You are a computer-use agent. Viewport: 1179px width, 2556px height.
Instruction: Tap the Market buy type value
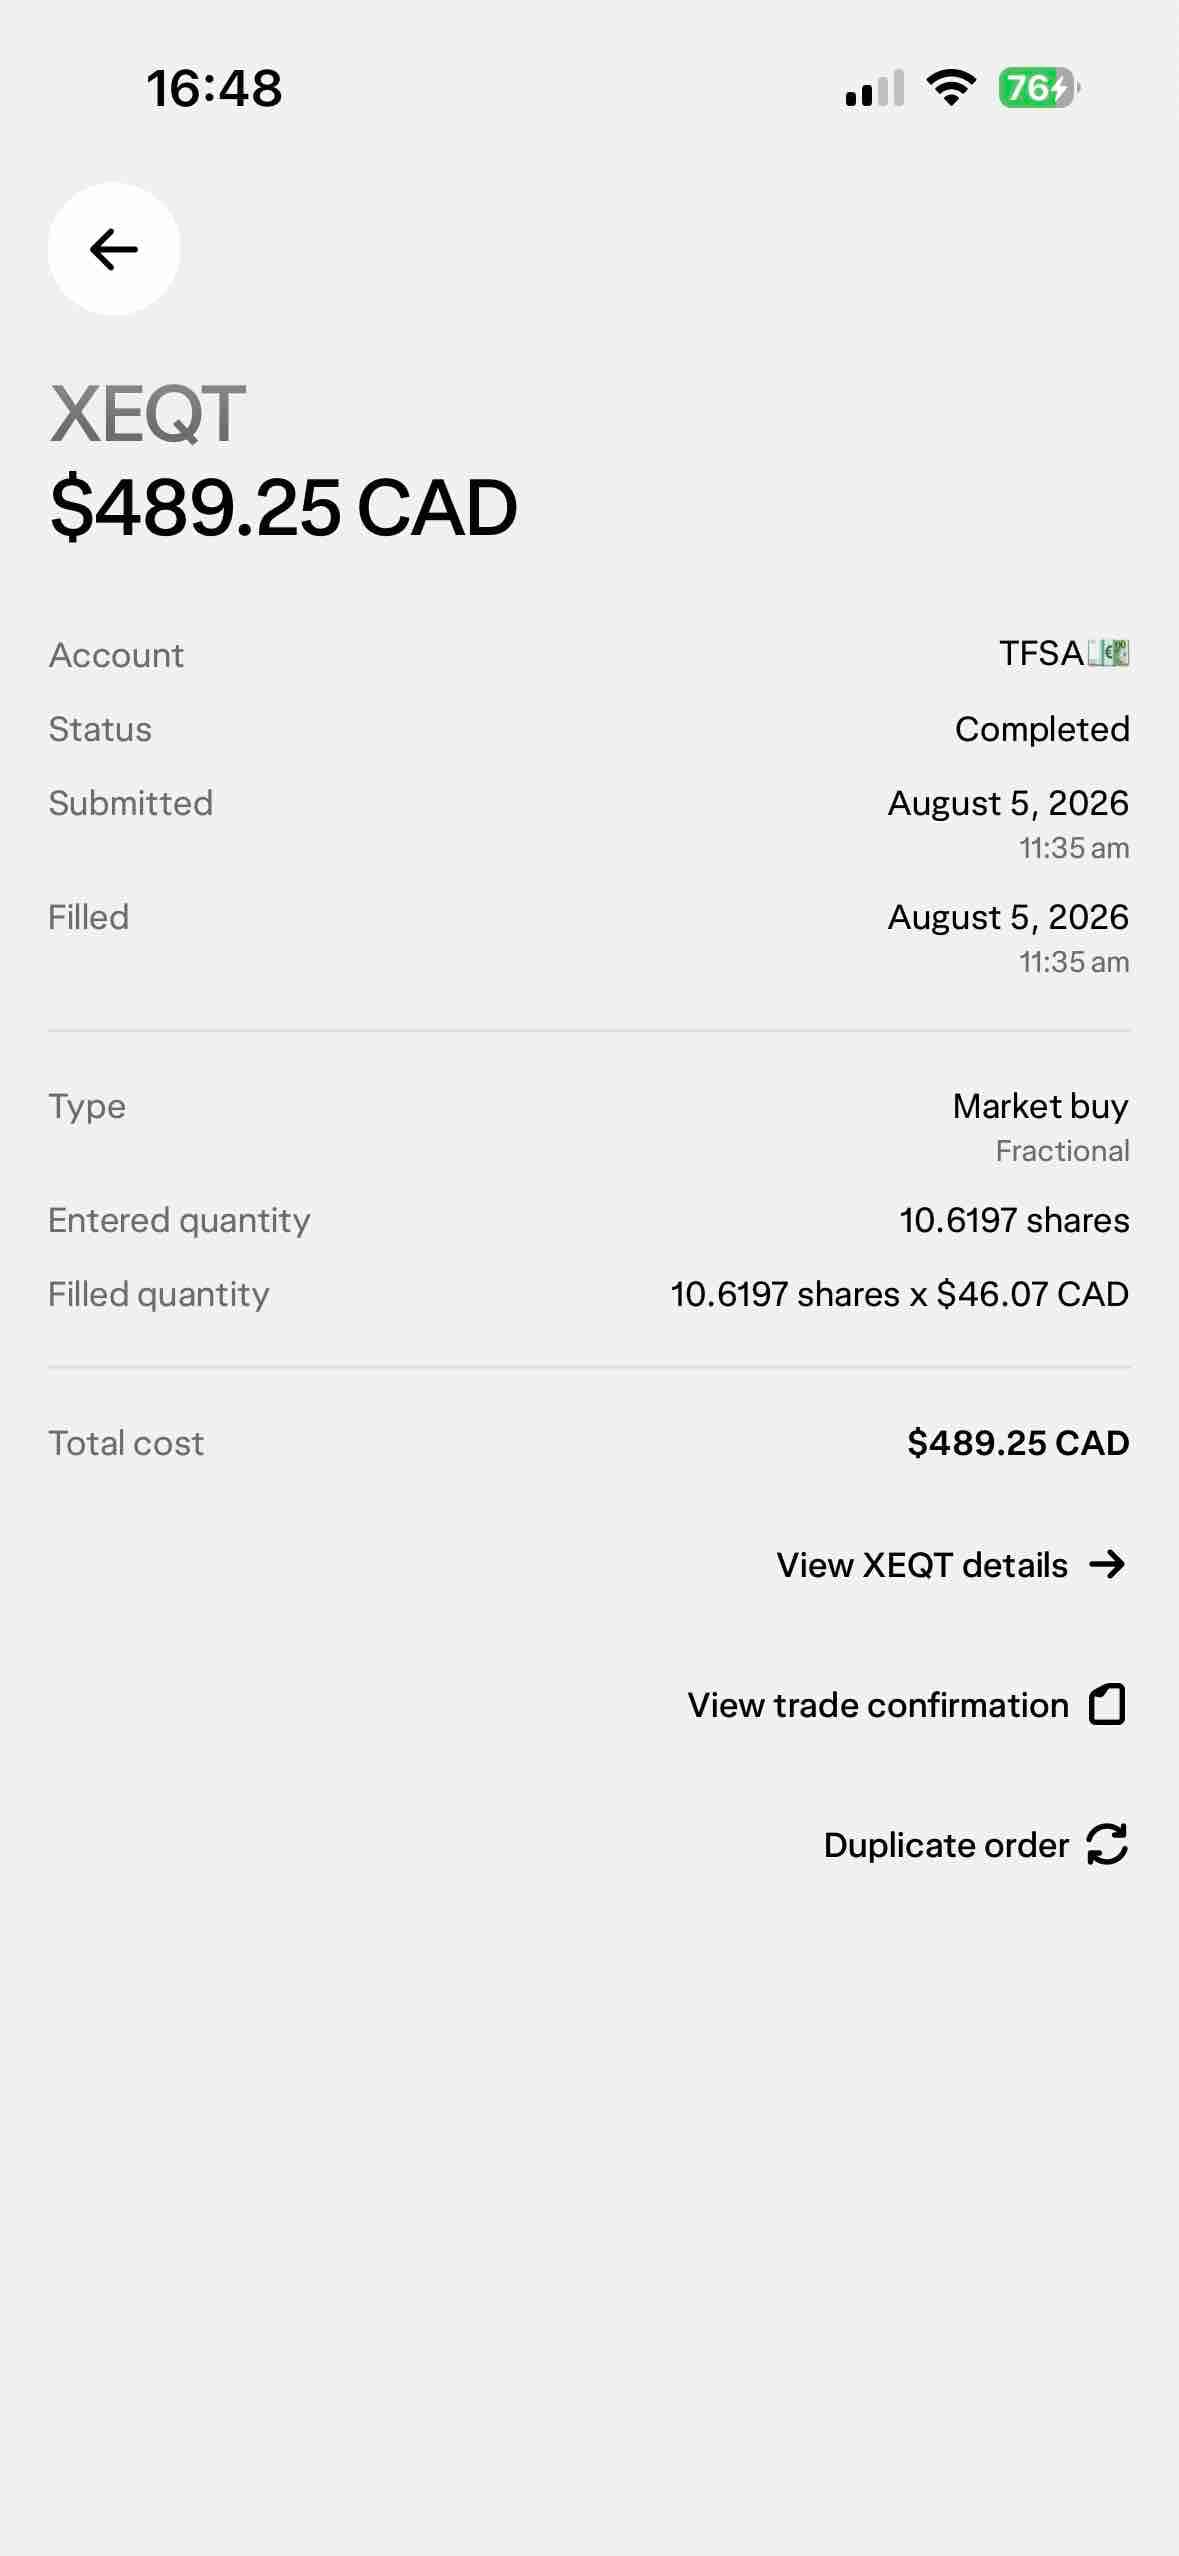pos(1041,1106)
